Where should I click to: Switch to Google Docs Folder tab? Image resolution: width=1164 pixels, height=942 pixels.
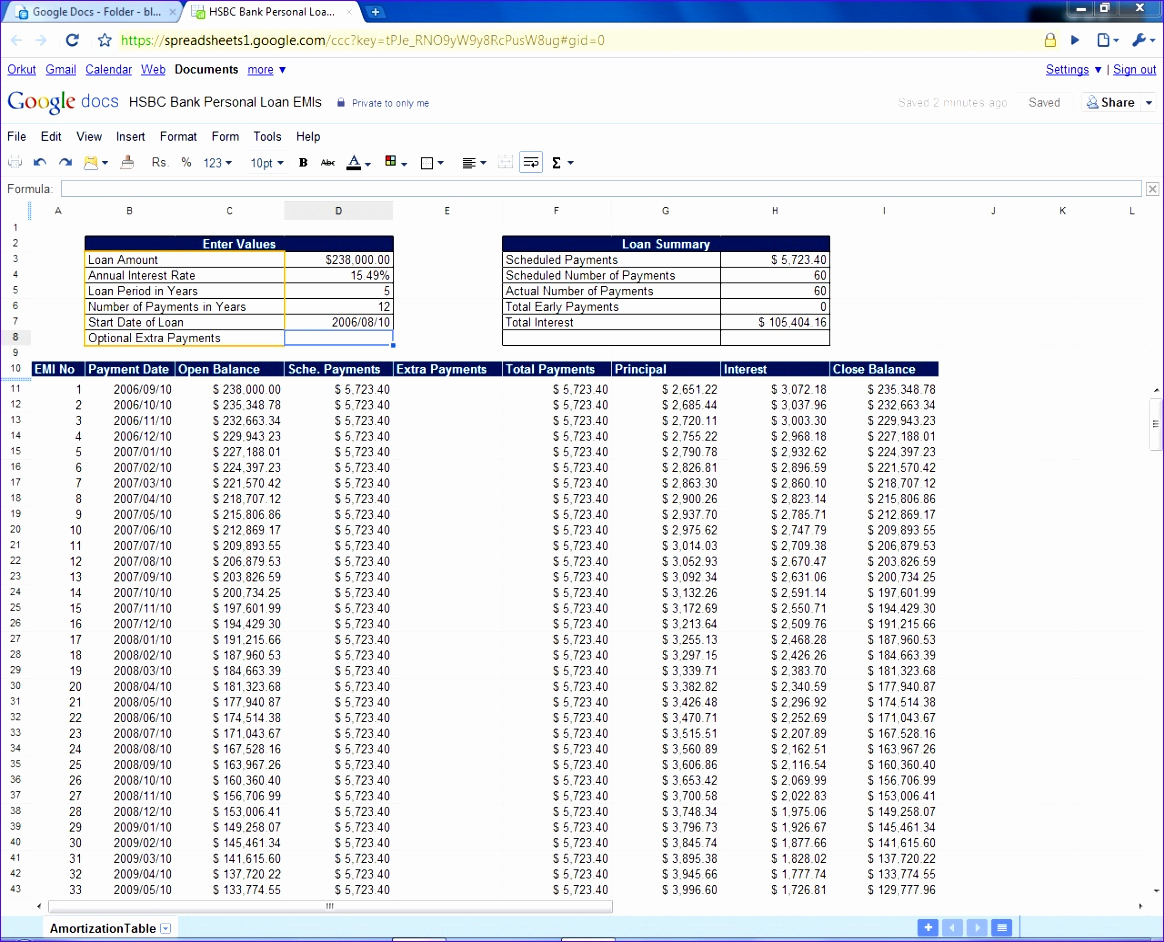[x=97, y=12]
